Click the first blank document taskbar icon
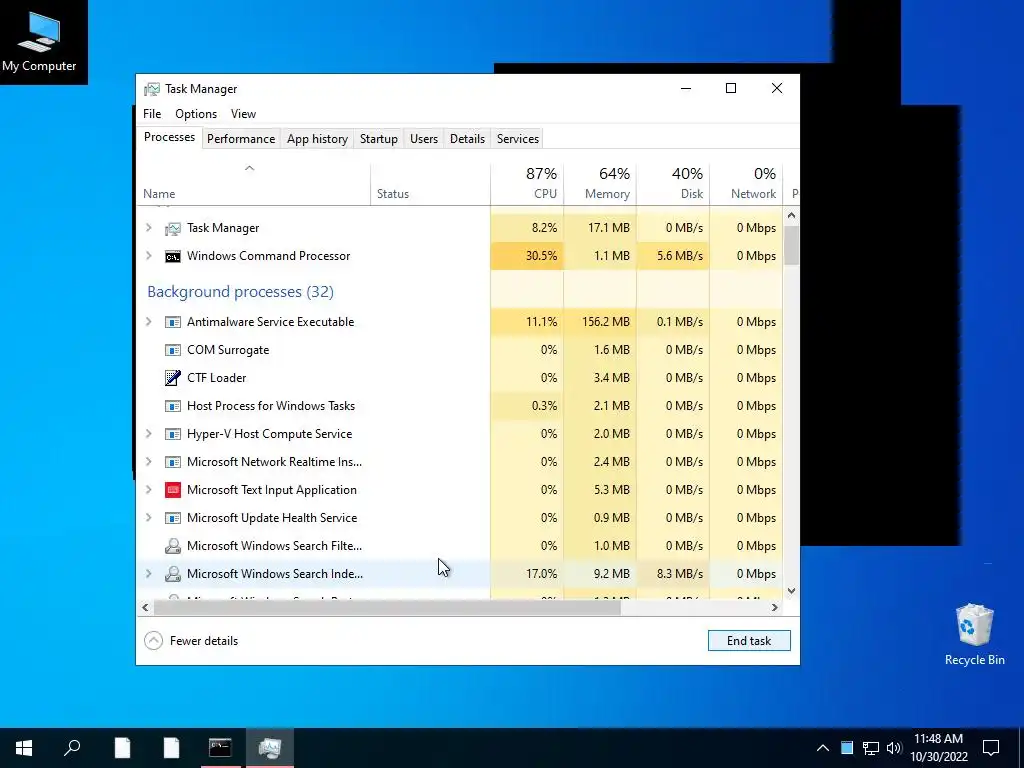Screen dimensions: 1024x768 tap(122, 748)
